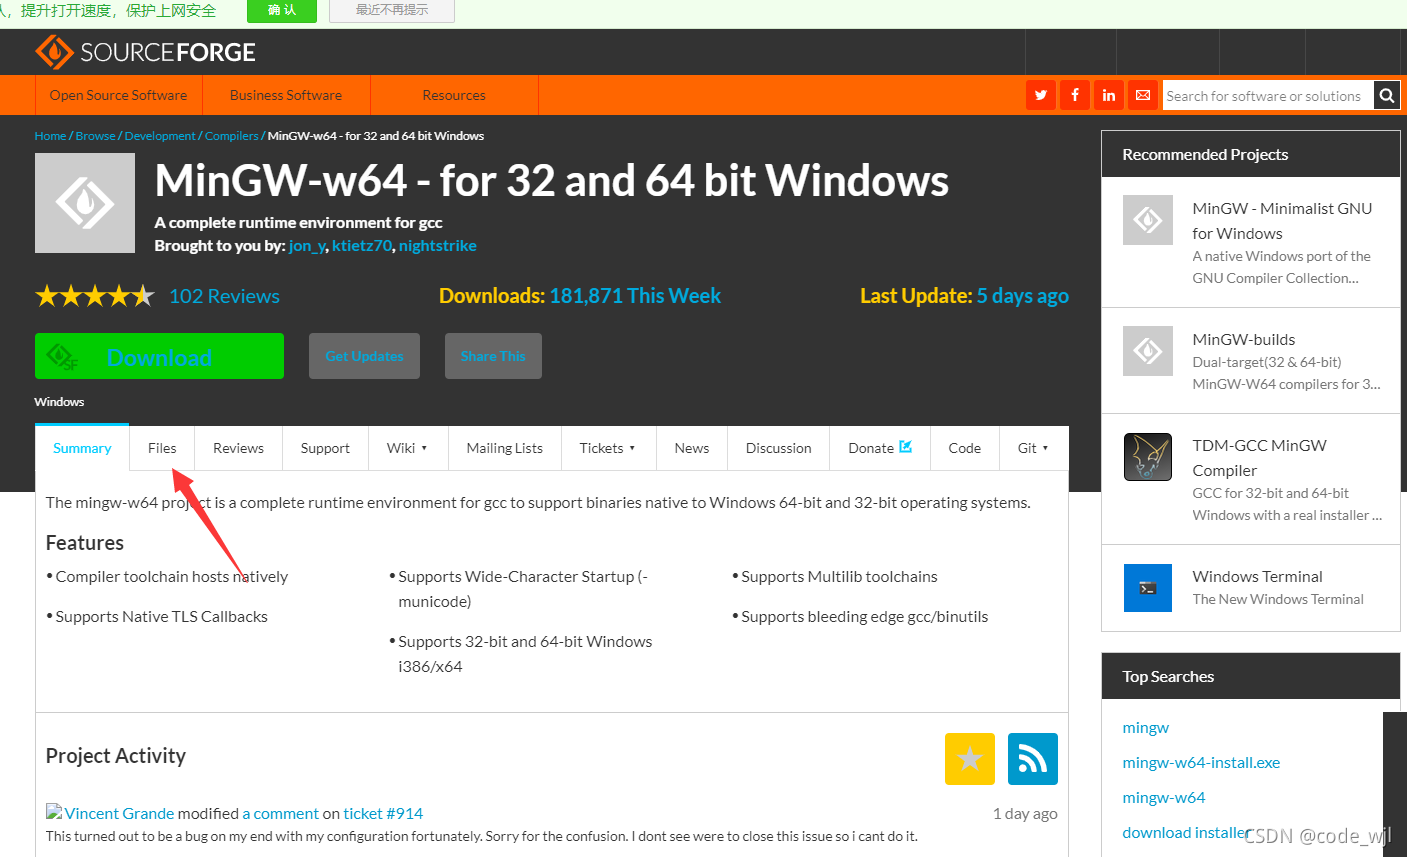Click the Home breadcrumb link
Screen dimensions: 1407x857
(x=50, y=136)
